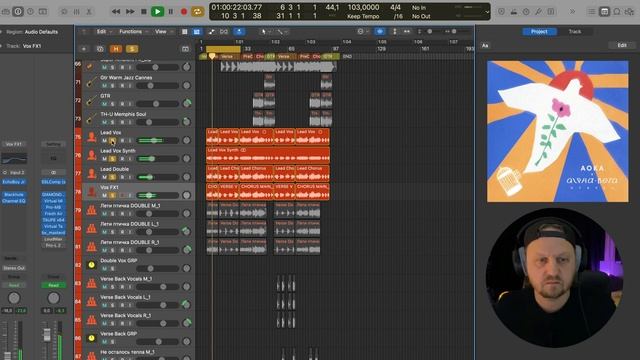Viewport: 640px width, 360px height.
Task: Toggle the orange Hide tracks H button
Action: [x=116, y=49]
